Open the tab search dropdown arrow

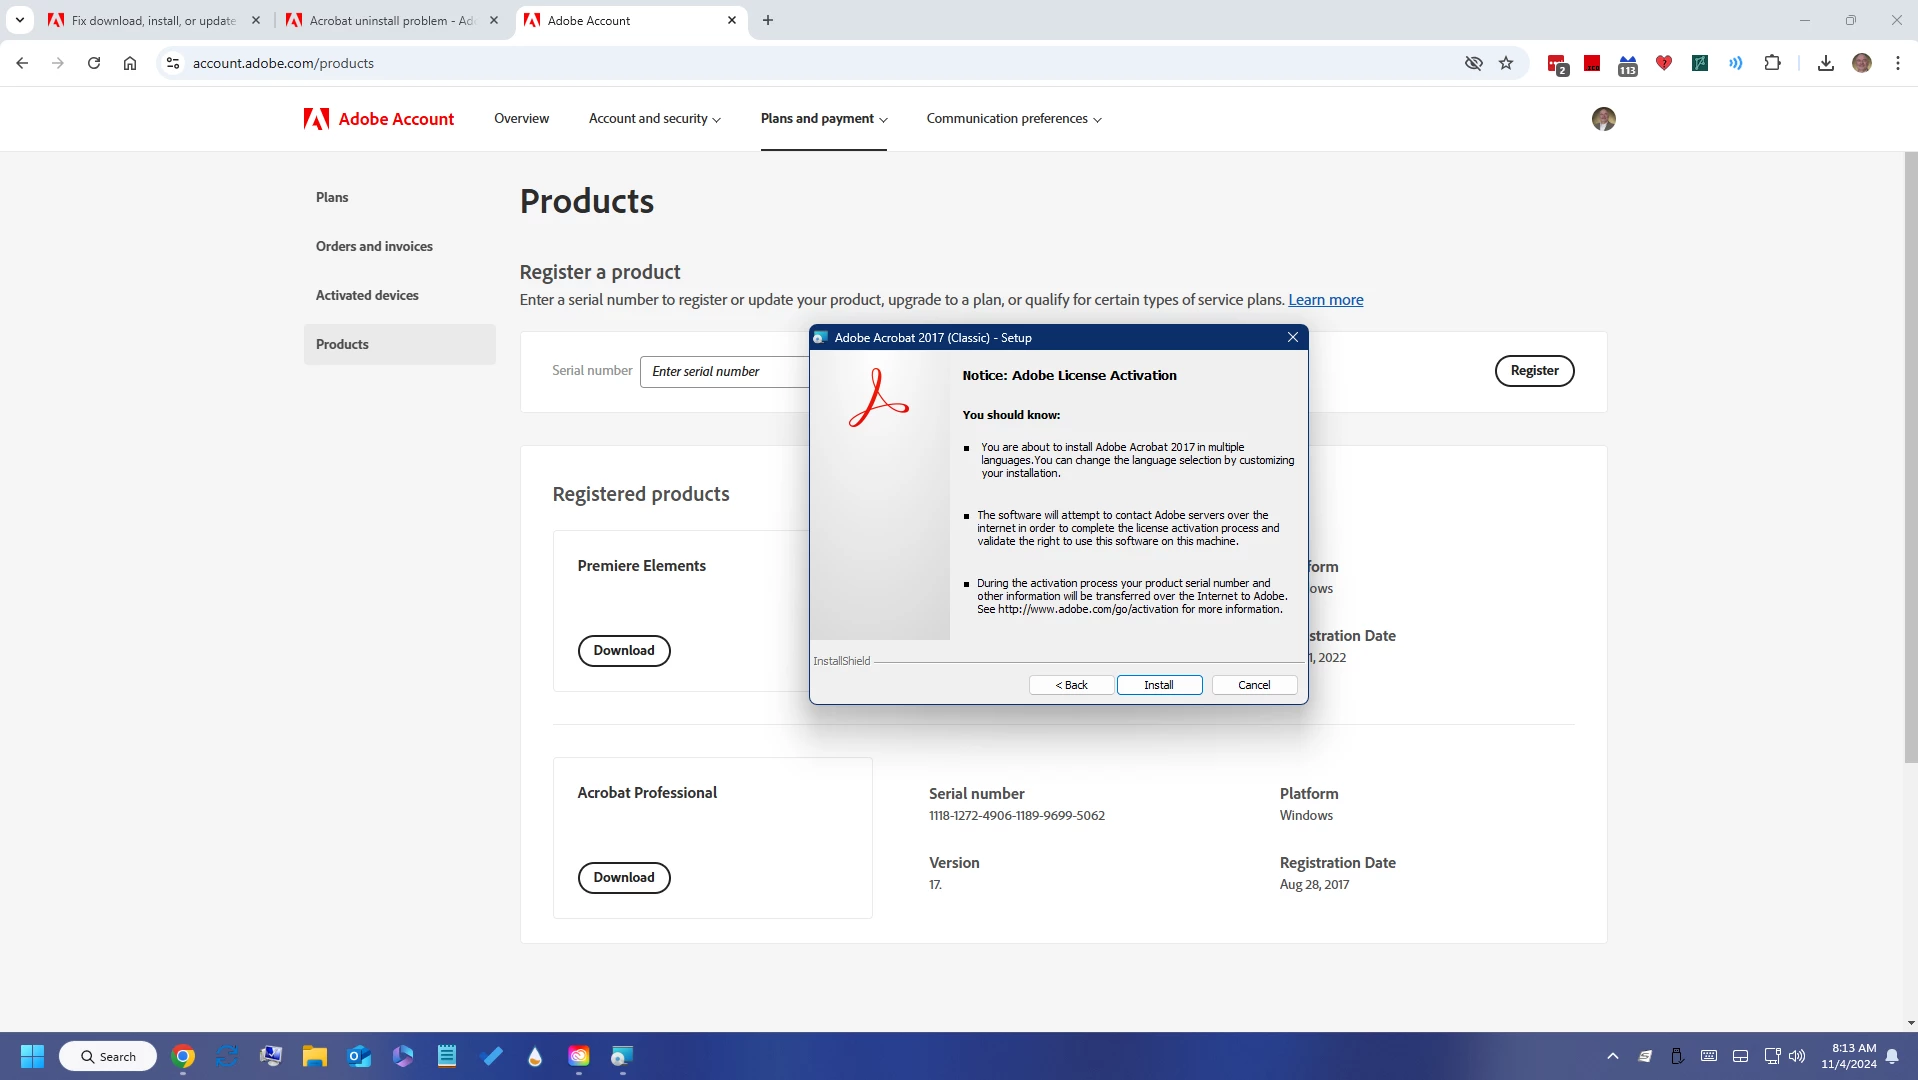(20, 20)
